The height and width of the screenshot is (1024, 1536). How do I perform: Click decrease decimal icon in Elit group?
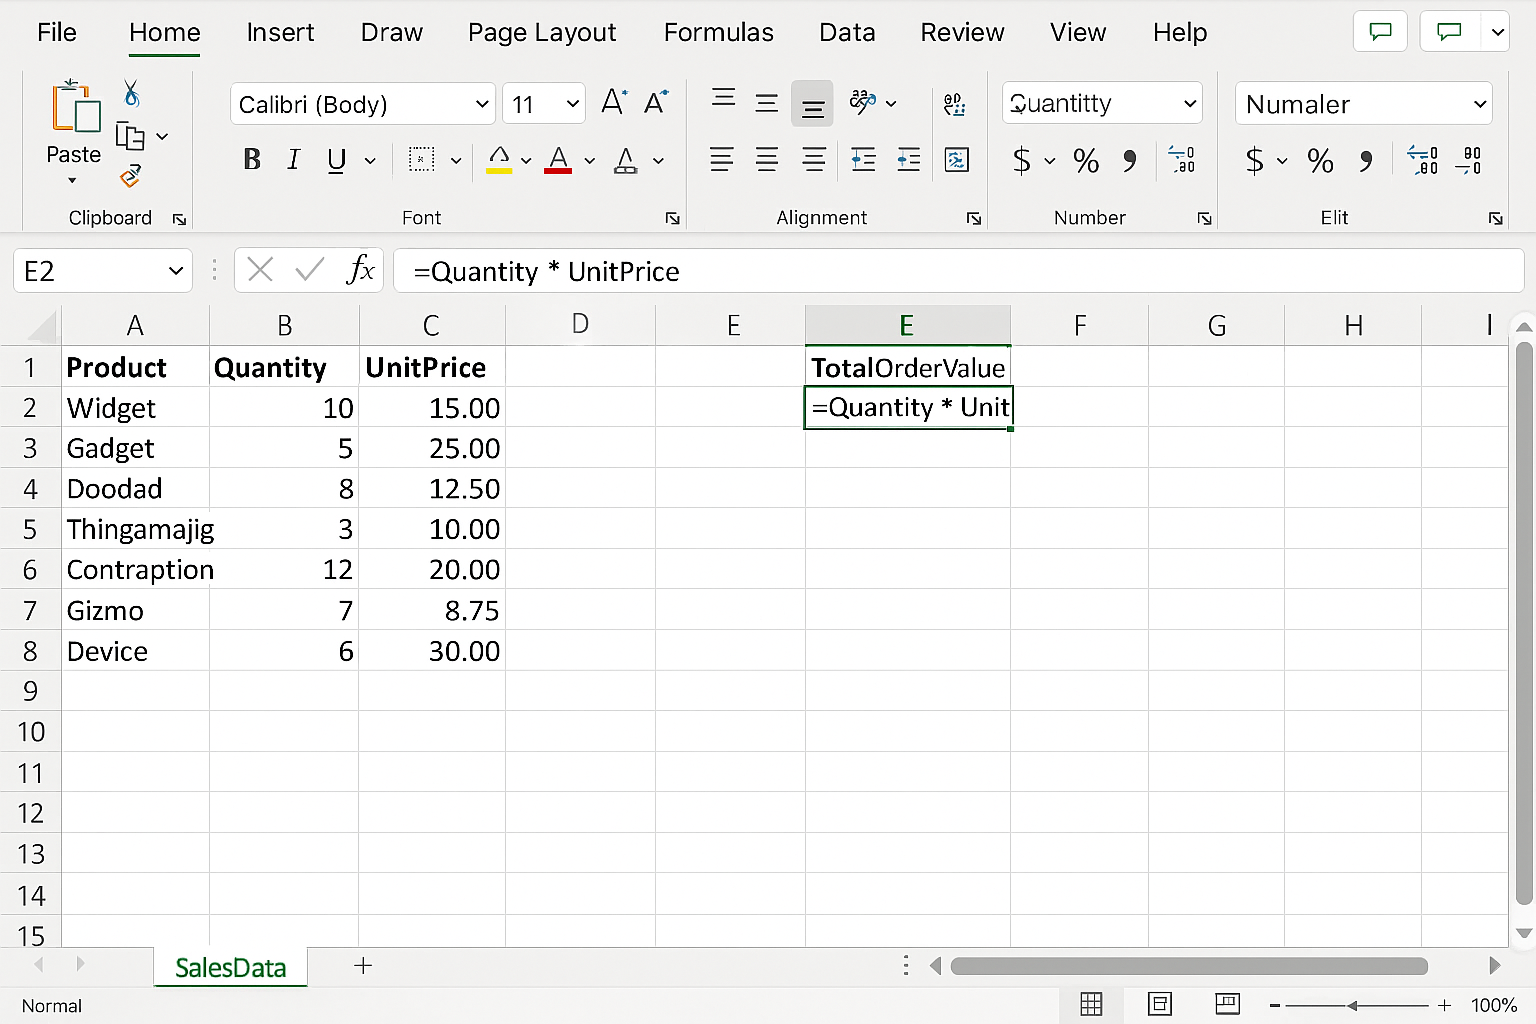(x=1470, y=160)
